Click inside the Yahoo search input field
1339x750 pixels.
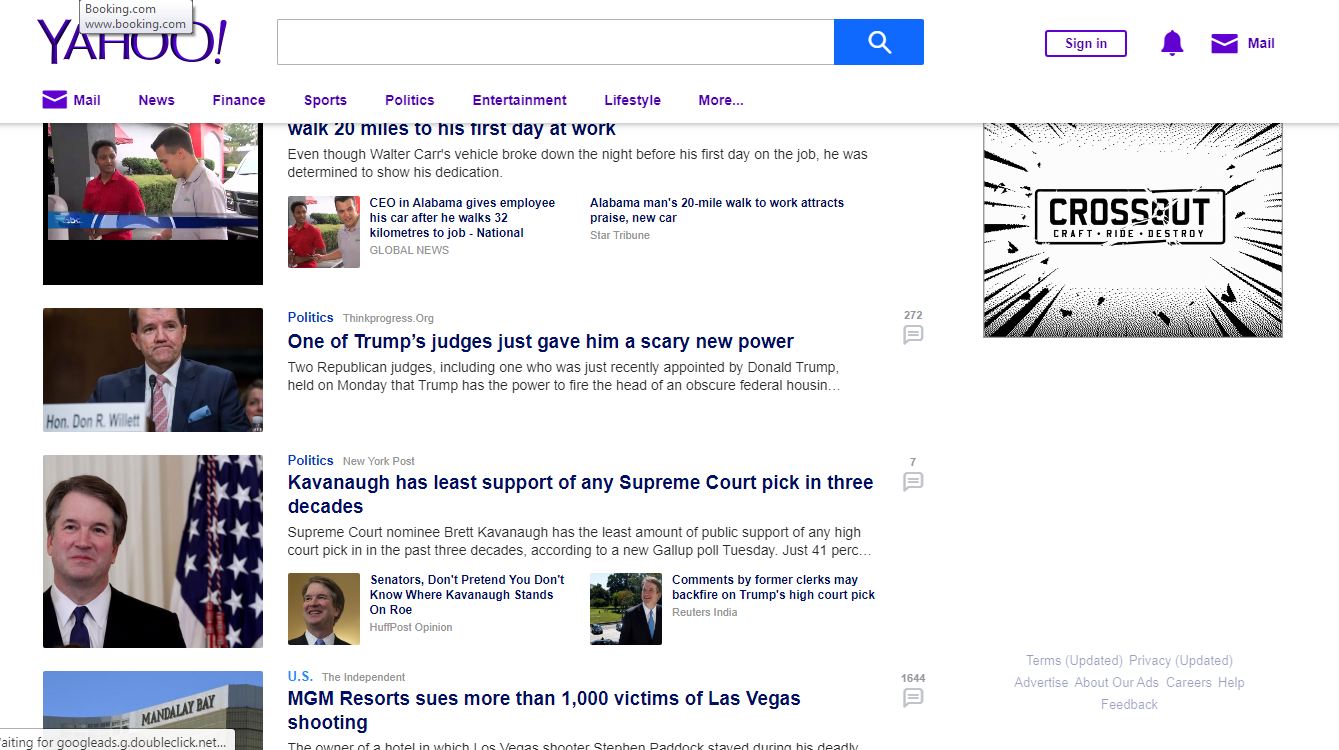[x=555, y=42]
